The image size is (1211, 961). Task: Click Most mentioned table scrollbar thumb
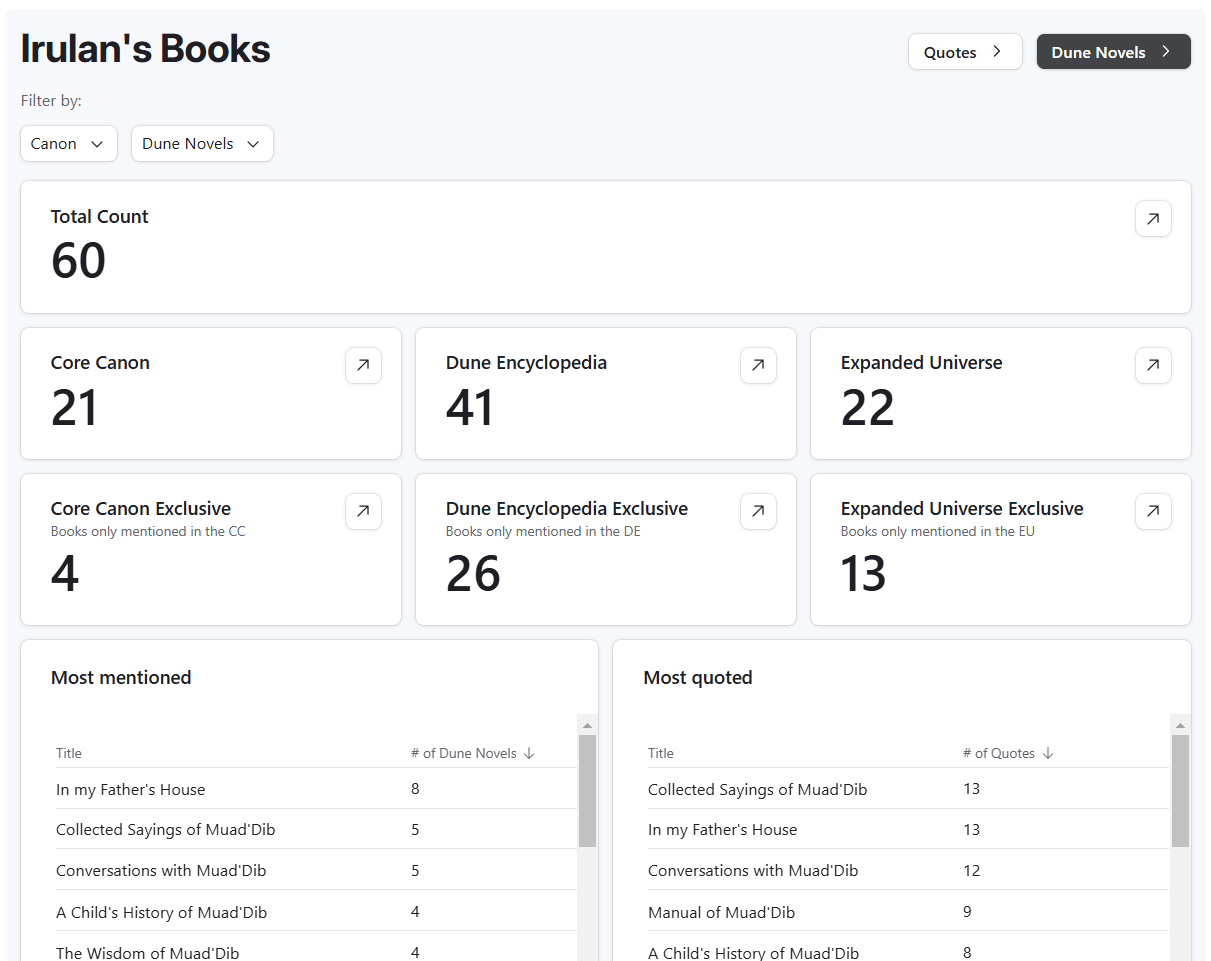(588, 791)
